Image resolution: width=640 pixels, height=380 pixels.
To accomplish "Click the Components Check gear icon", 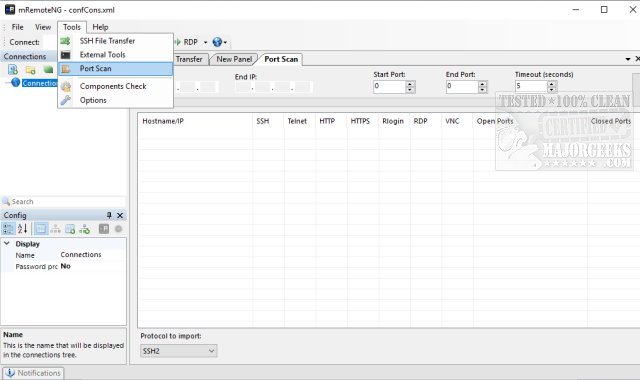I will coord(66,87).
